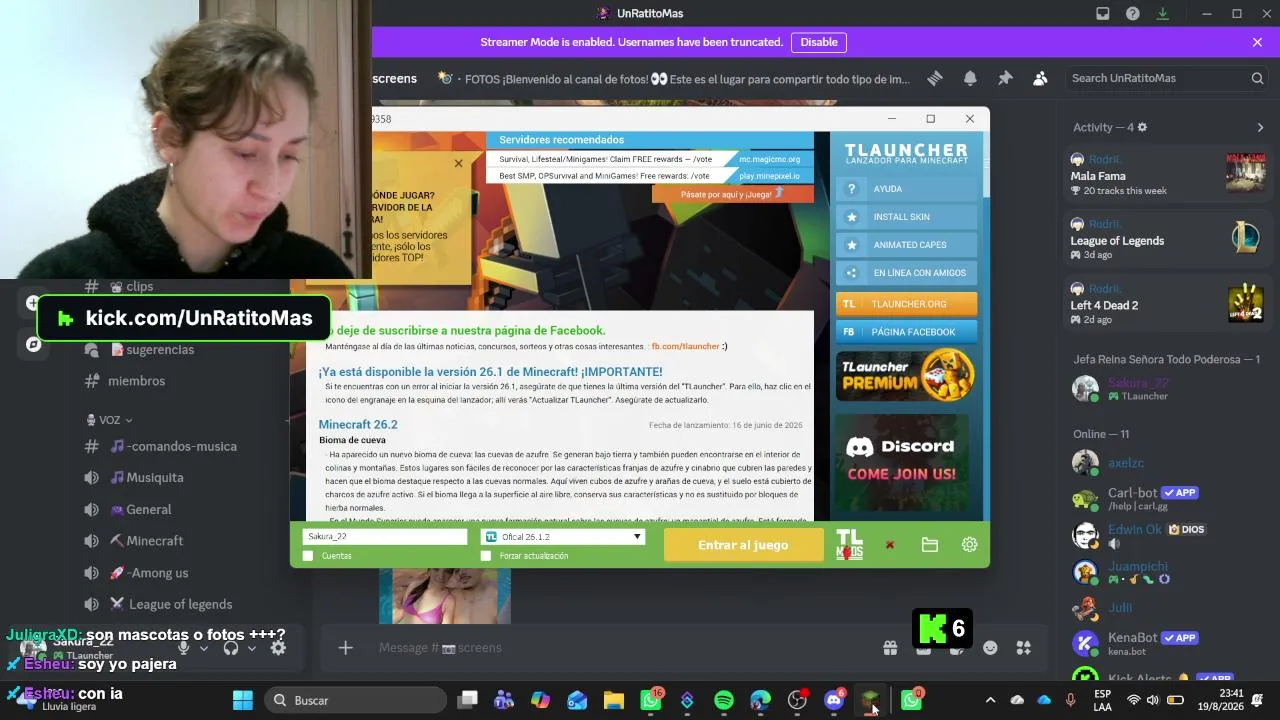Screen dimensions: 1280x720
Task: Enable the Forzar actualización checkbox
Action: click(486, 556)
